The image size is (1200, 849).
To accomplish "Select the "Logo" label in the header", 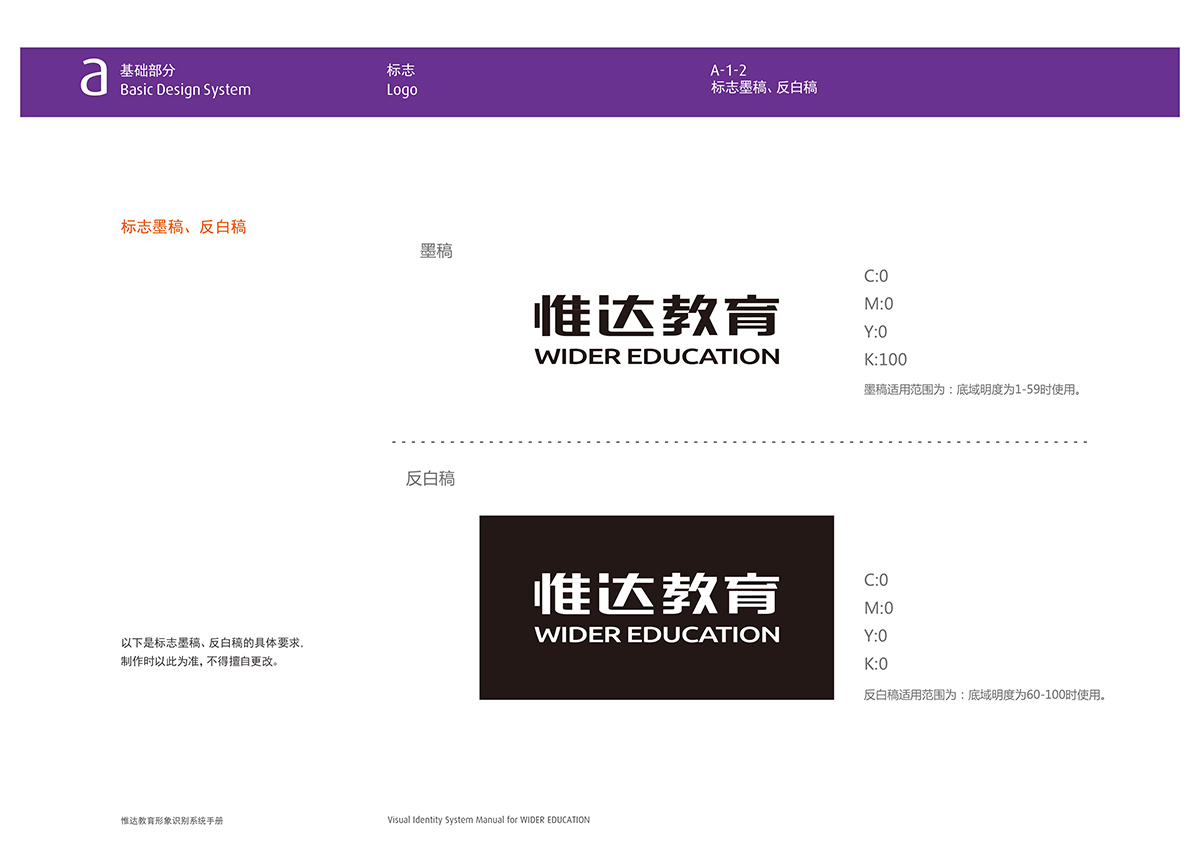I will pyautogui.click(x=402, y=90).
